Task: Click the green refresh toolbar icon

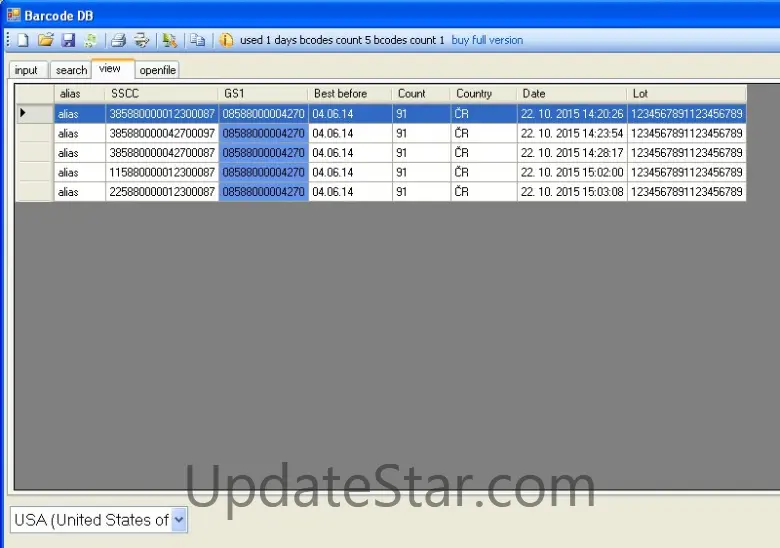Action: [91, 40]
